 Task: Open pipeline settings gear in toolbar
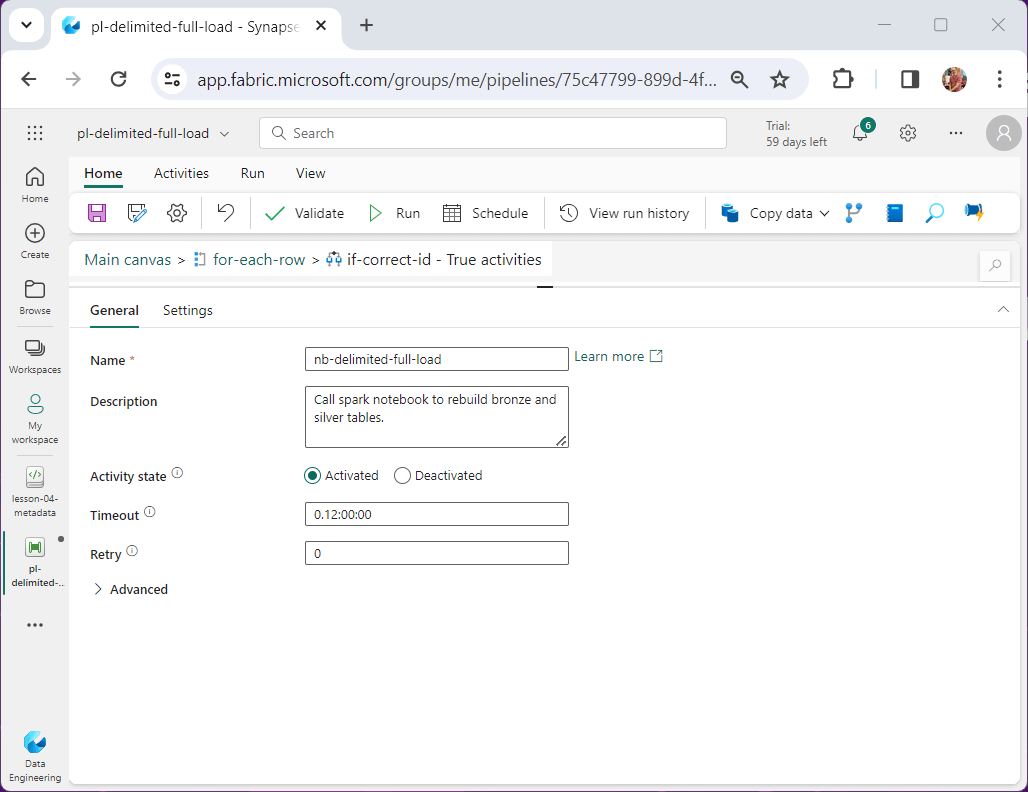coord(177,213)
